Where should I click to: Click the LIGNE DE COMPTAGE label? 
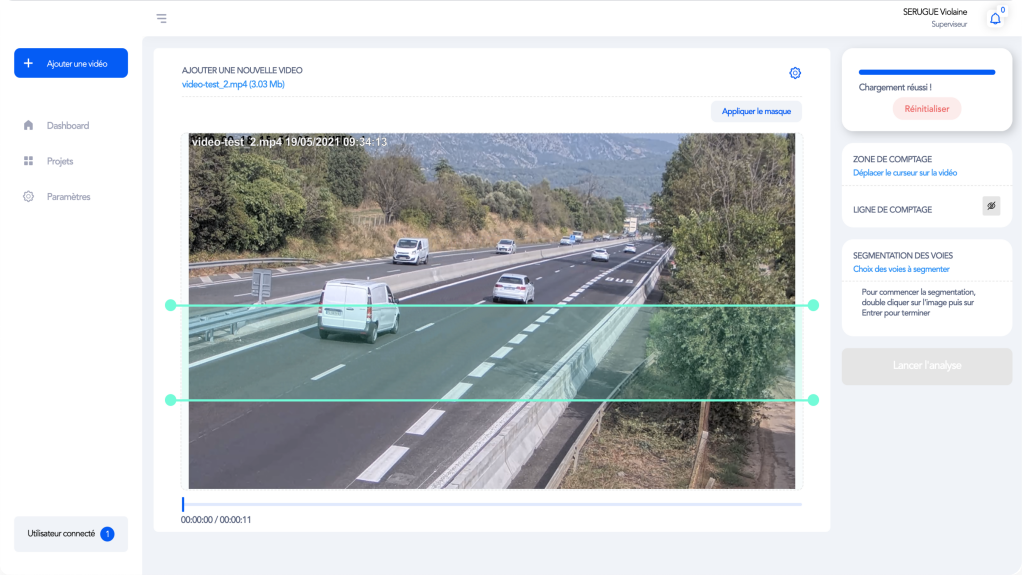point(892,210)
